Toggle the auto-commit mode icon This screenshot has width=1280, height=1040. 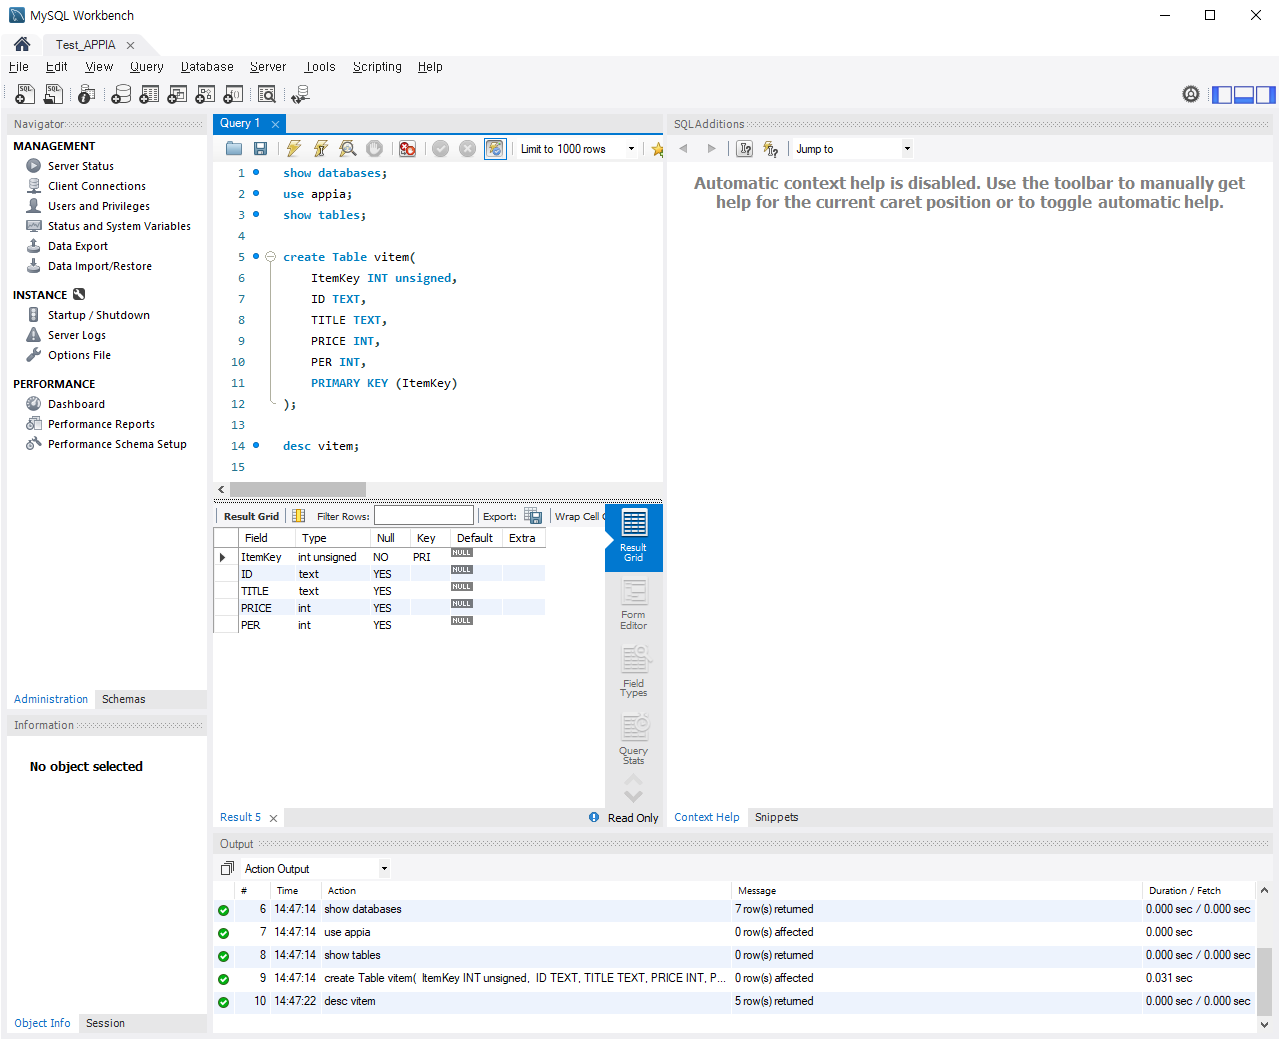pos(495,149)
